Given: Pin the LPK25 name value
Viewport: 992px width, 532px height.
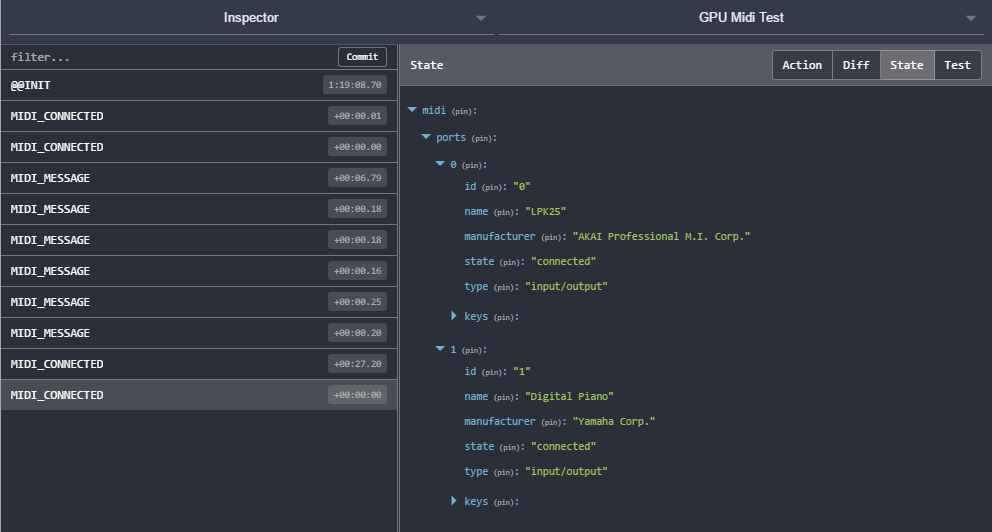Looking at the screenshot, I should click(x=504, y=213).
